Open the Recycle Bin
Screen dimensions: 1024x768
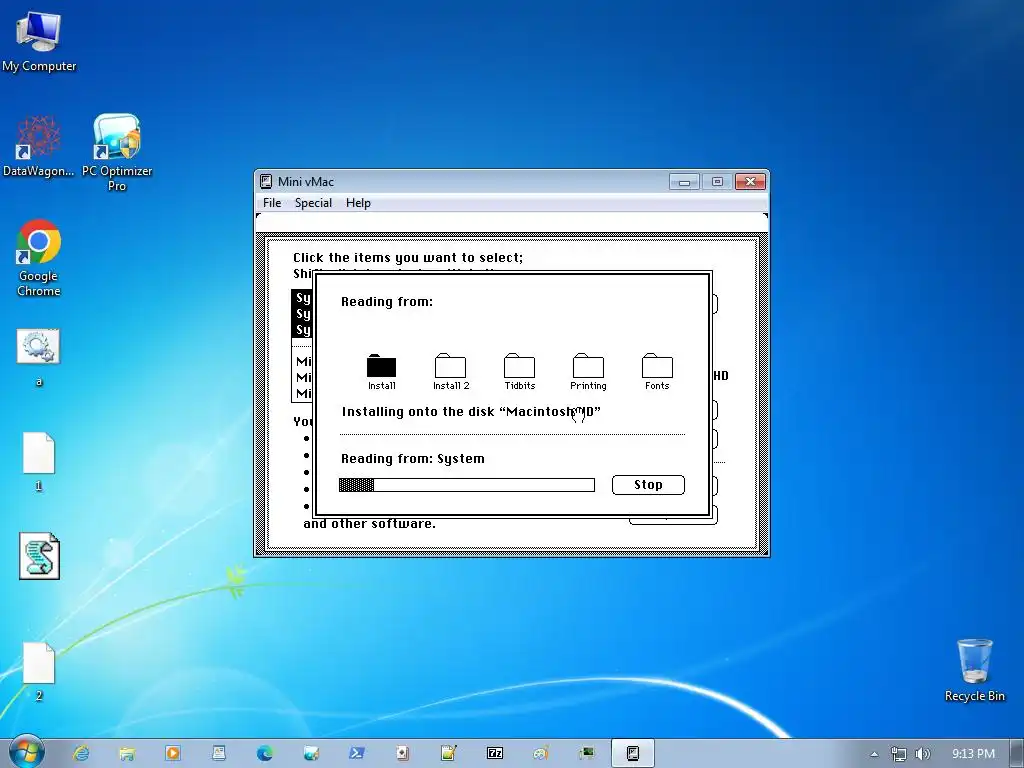(x=974, y=670)
